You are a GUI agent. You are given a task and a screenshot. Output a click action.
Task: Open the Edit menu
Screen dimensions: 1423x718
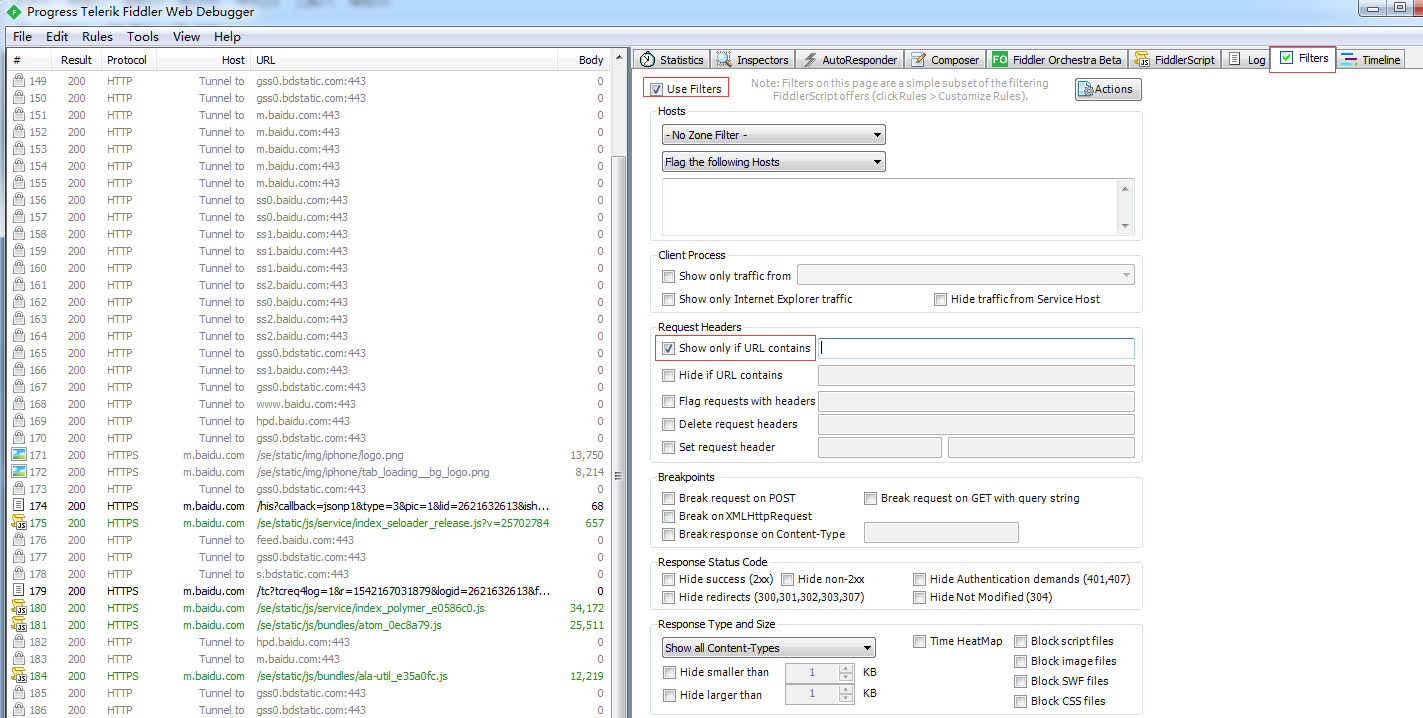pos(57,36)
